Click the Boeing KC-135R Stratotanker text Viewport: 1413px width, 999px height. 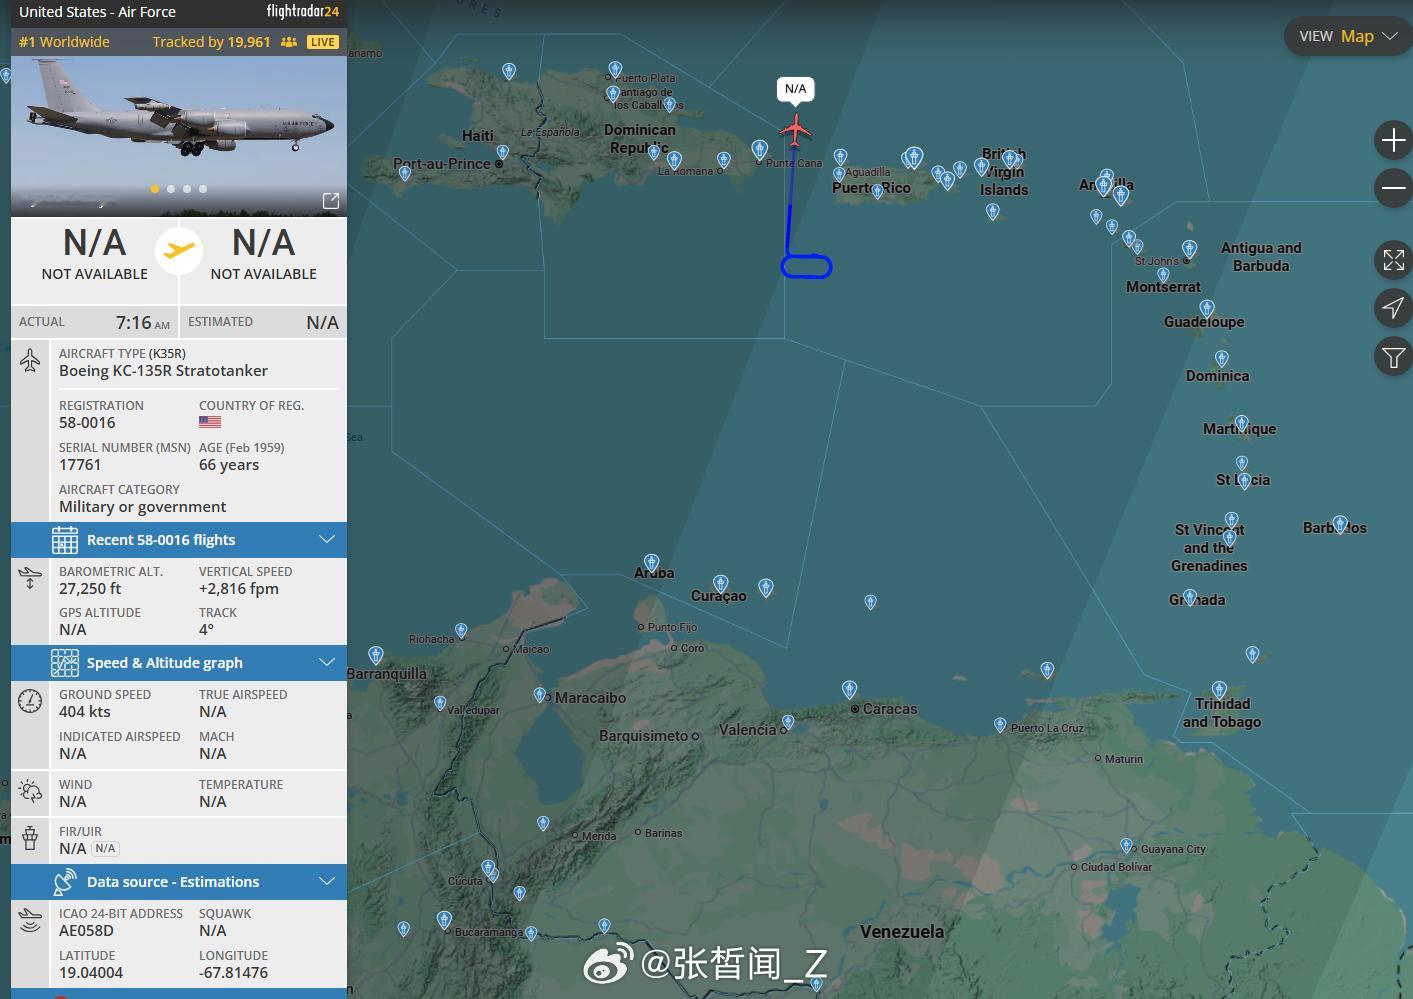click(x=163, y=371)
